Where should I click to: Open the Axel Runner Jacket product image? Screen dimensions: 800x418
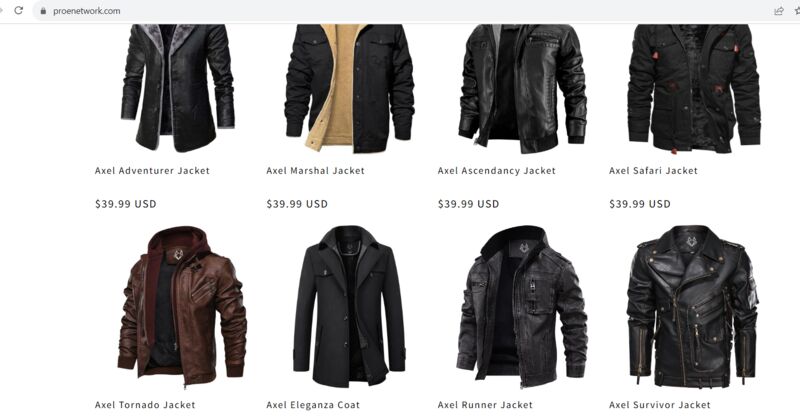click(522, 306)
